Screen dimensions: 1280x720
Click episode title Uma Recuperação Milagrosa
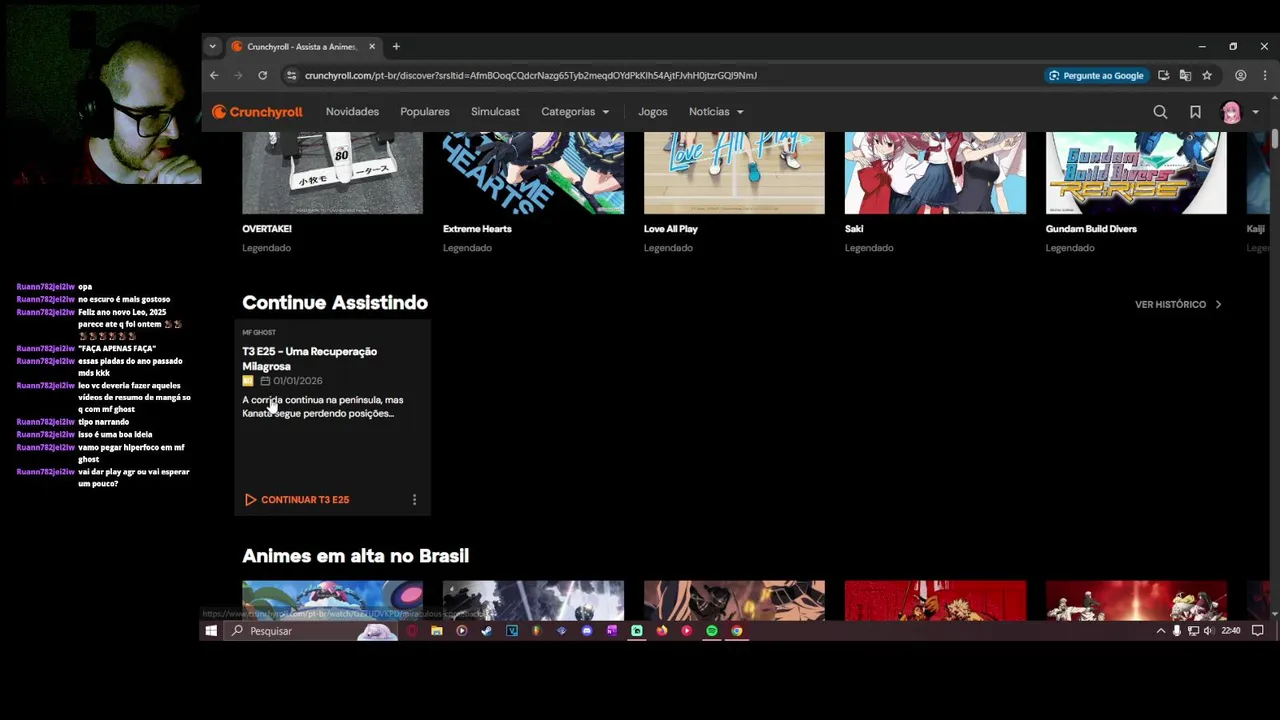point(309,359)
